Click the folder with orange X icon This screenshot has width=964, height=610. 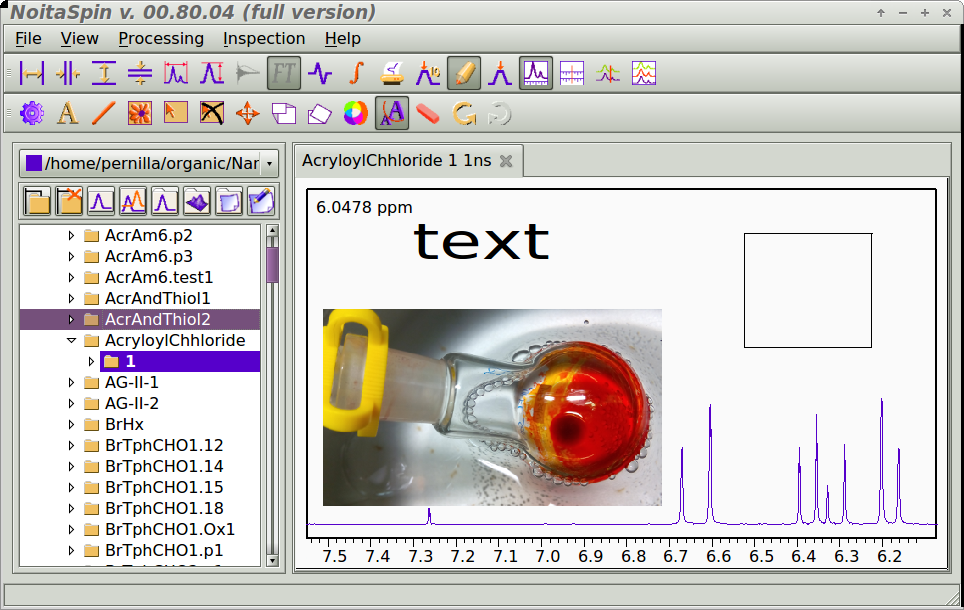(69, 201)
